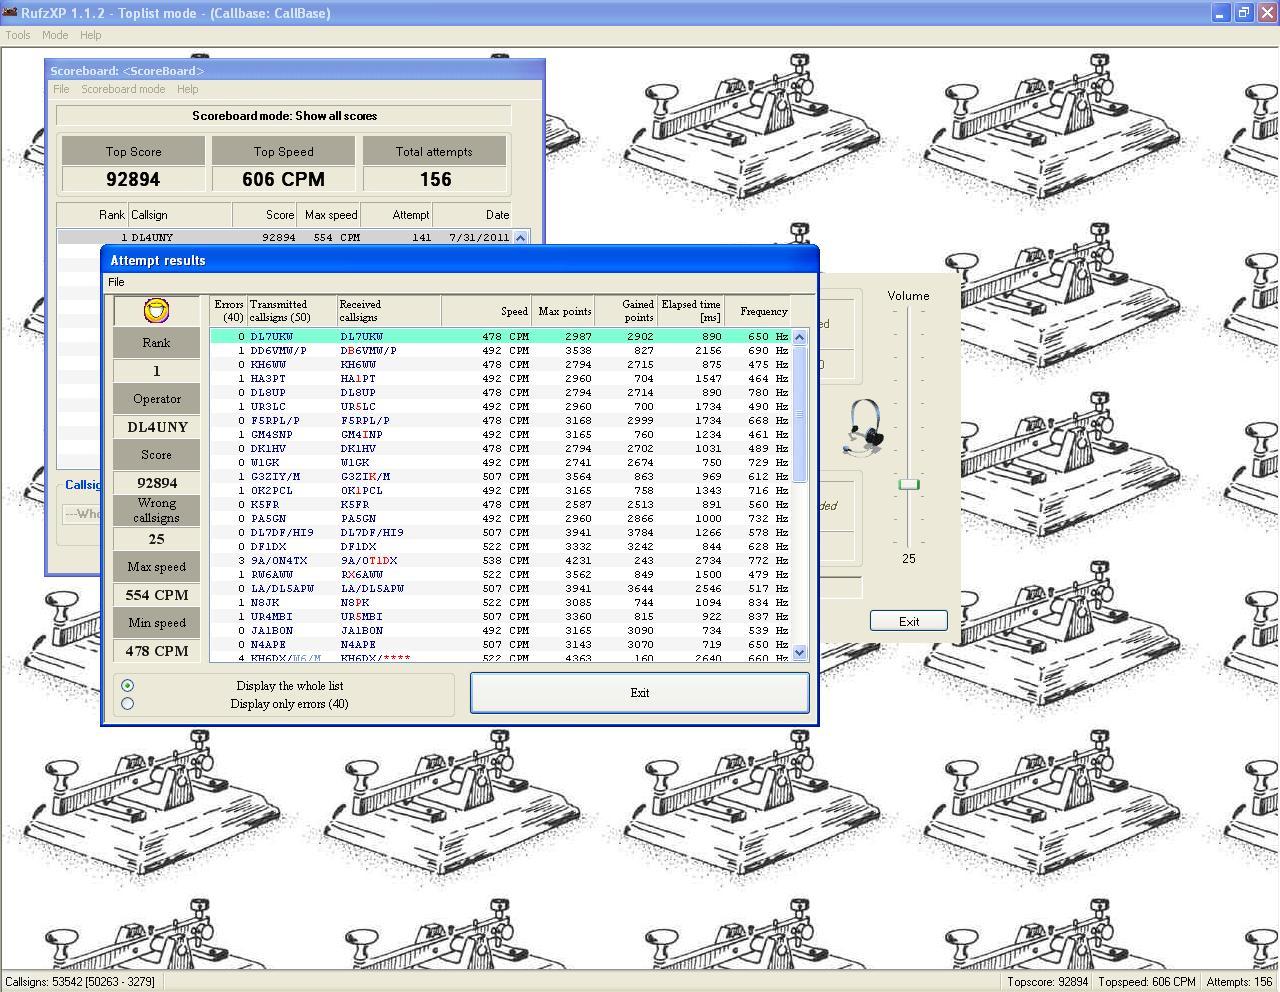Select the F5RPL/P result row
Viewport: 1280px width, 992px height.
pos(501,421)
